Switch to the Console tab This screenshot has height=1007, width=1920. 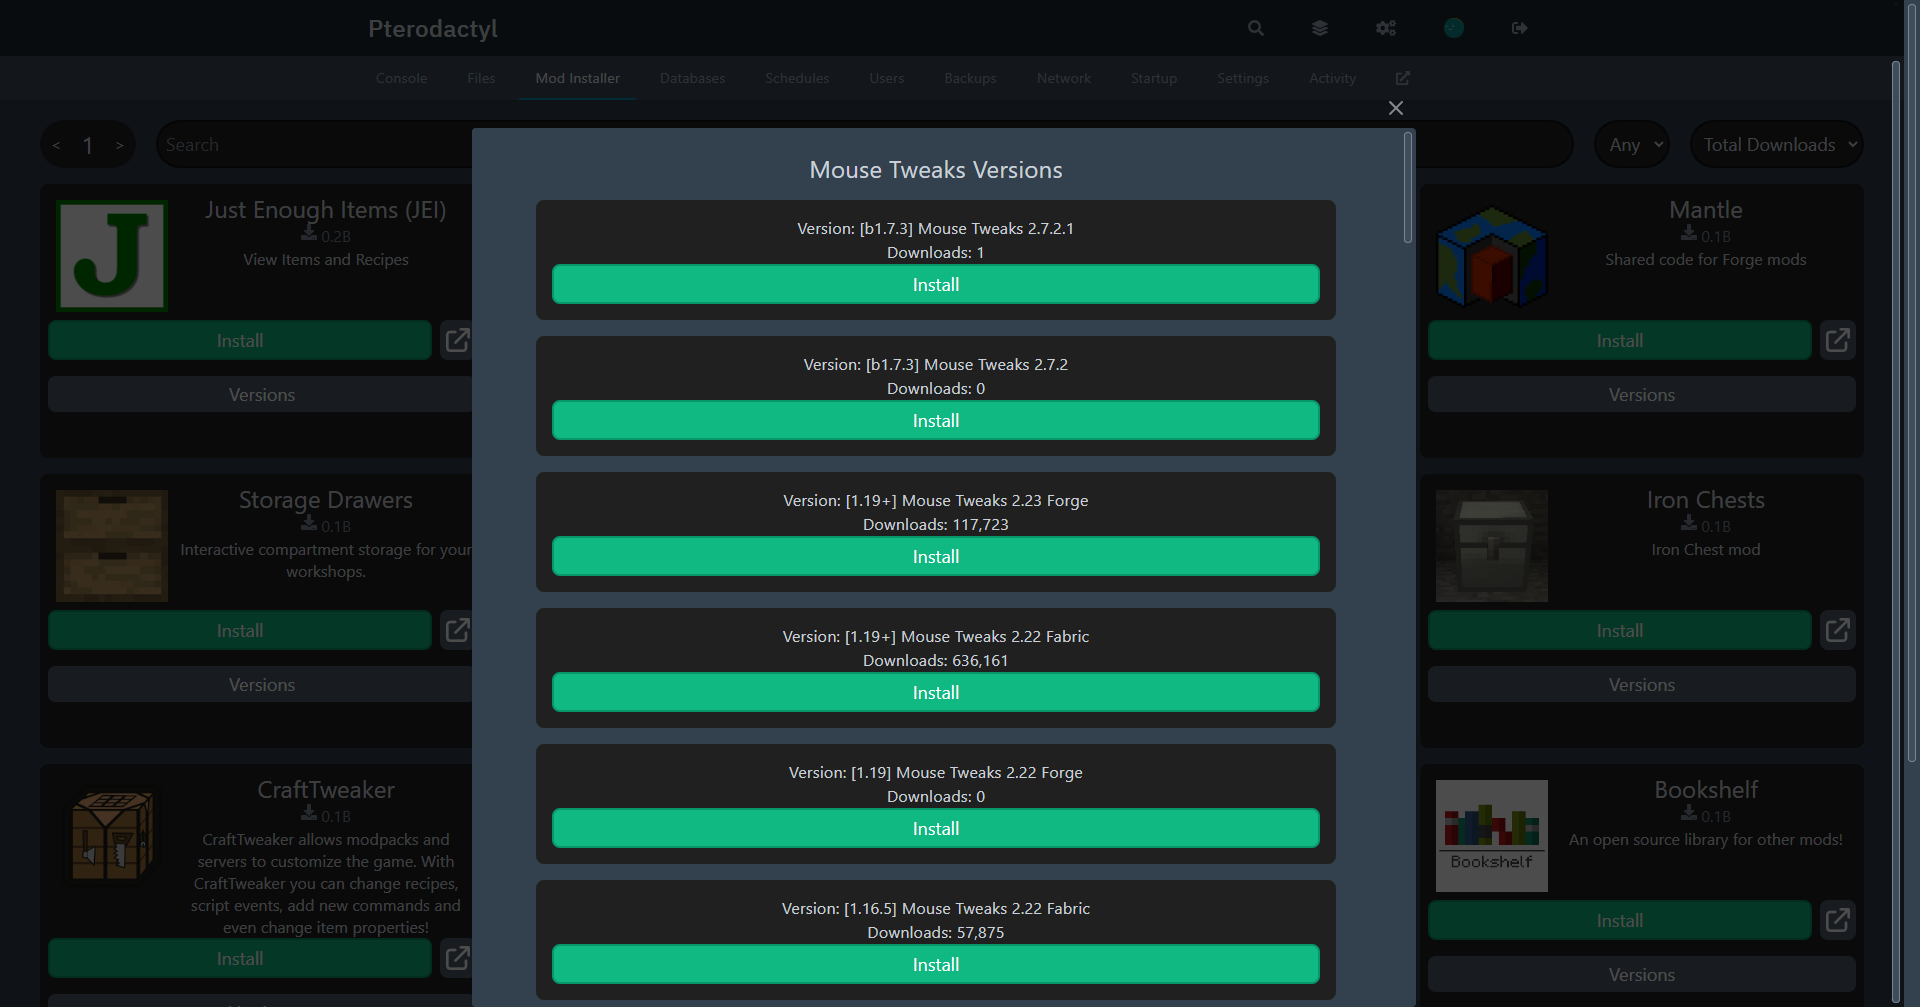point(401,78)
